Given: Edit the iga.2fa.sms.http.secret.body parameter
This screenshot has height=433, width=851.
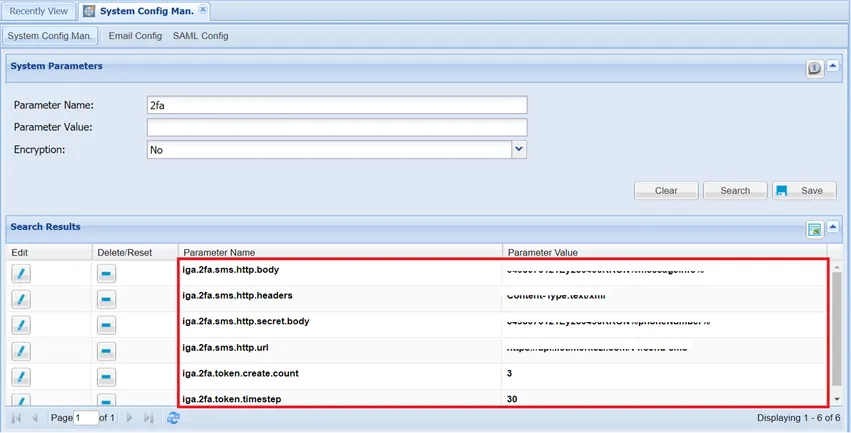Looking at the screenshot, I should (x=21, y=326).
